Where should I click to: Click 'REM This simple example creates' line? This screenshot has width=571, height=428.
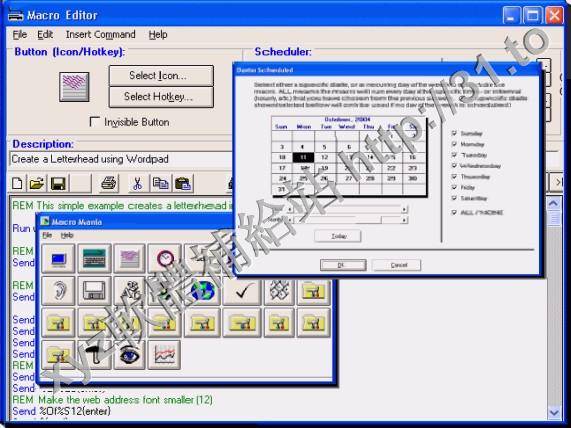pyautogui.click(x=122, y=206)
